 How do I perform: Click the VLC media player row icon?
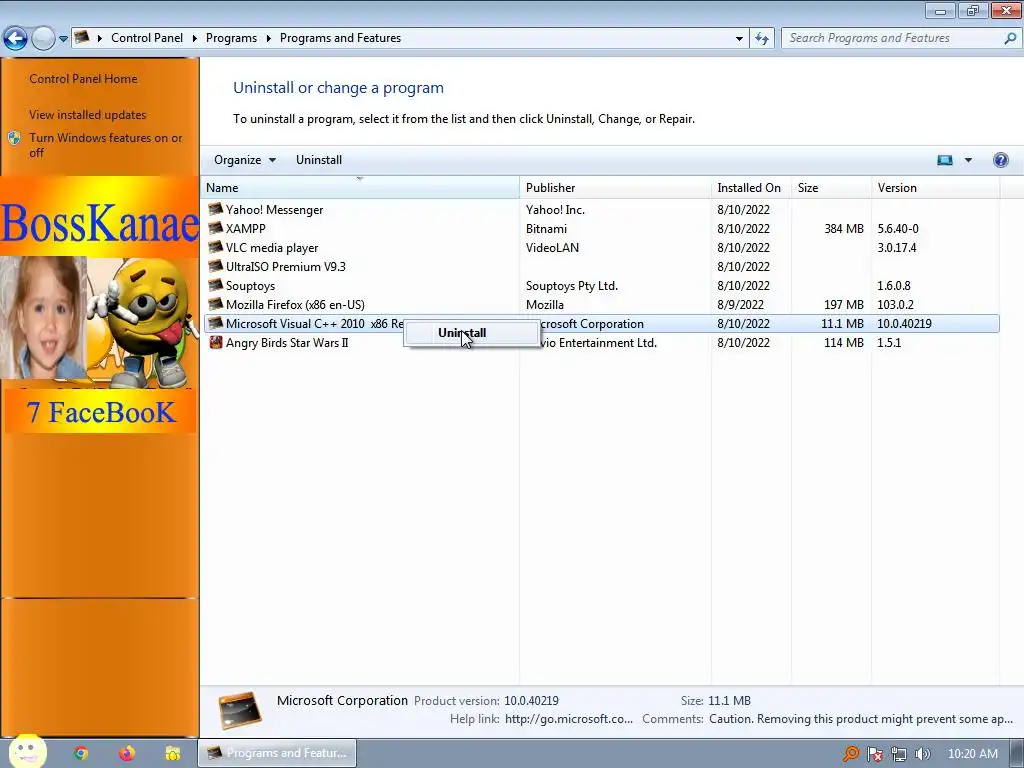tap(216, 248)
